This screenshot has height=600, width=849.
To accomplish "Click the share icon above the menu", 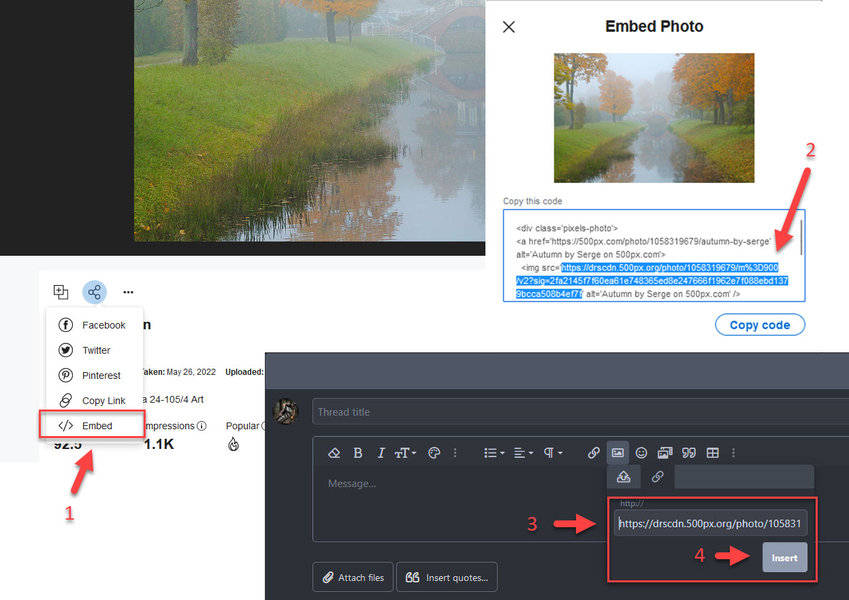I will click(94, 292).
